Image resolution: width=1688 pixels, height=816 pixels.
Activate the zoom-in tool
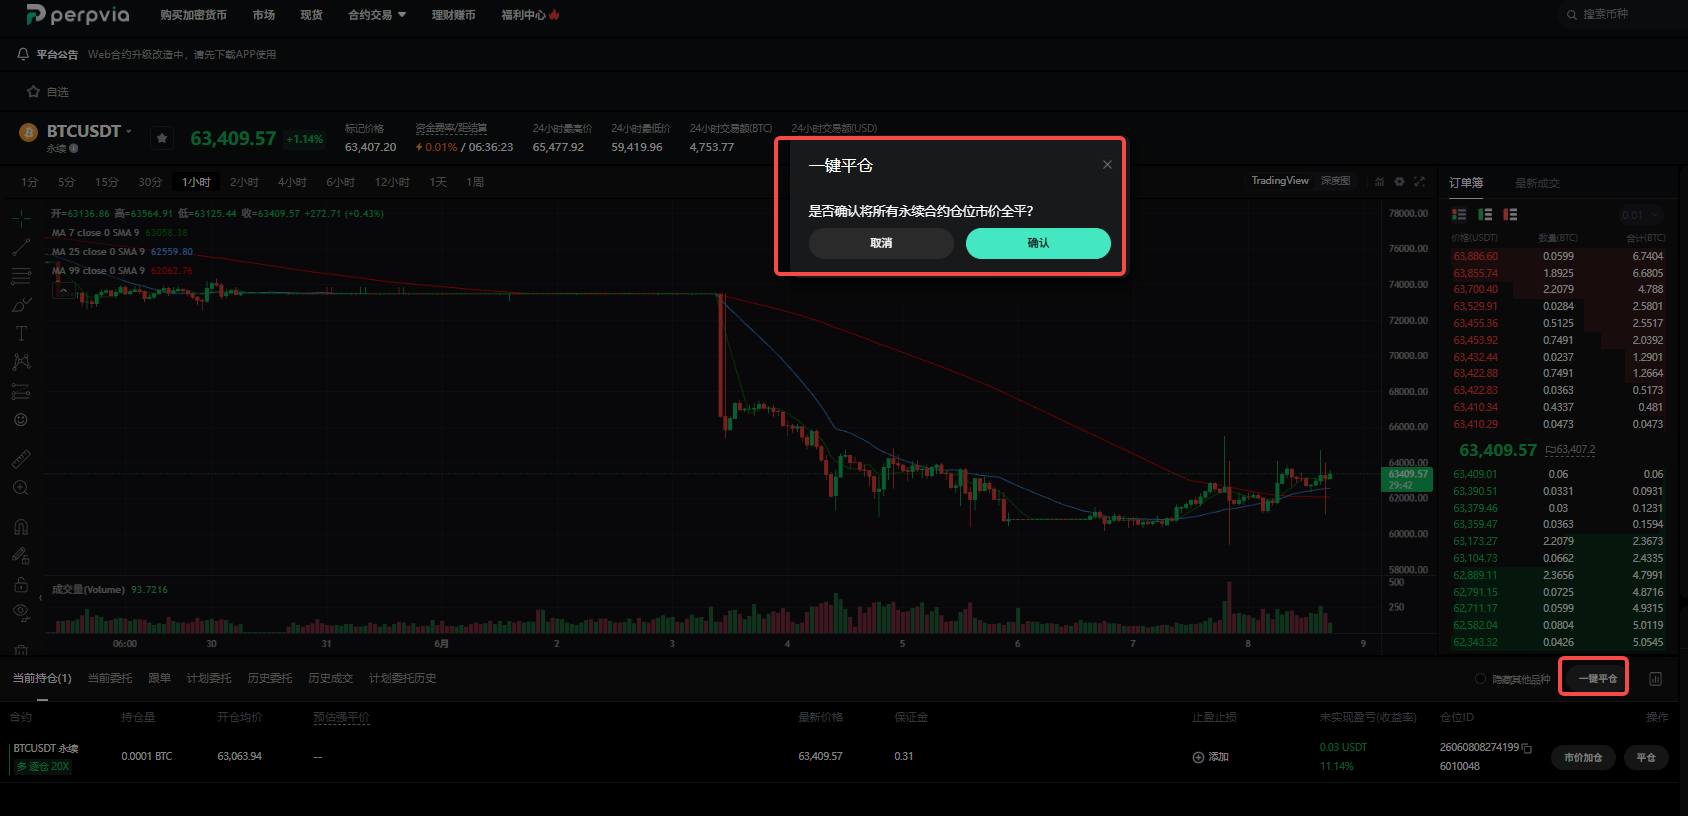pyautogui.click(x=21, y=488)
